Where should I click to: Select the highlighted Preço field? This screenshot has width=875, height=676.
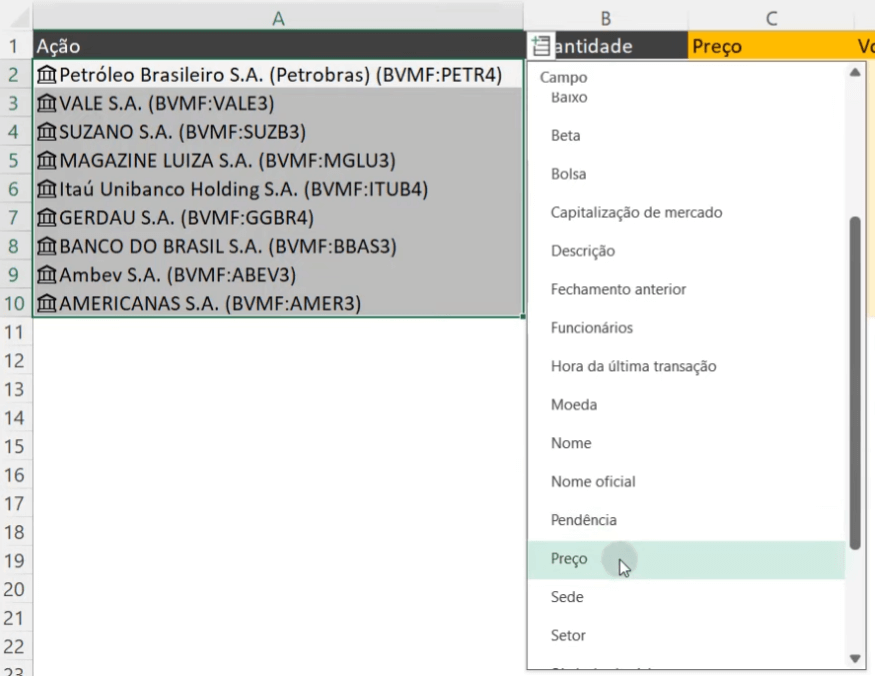(686, 559)
